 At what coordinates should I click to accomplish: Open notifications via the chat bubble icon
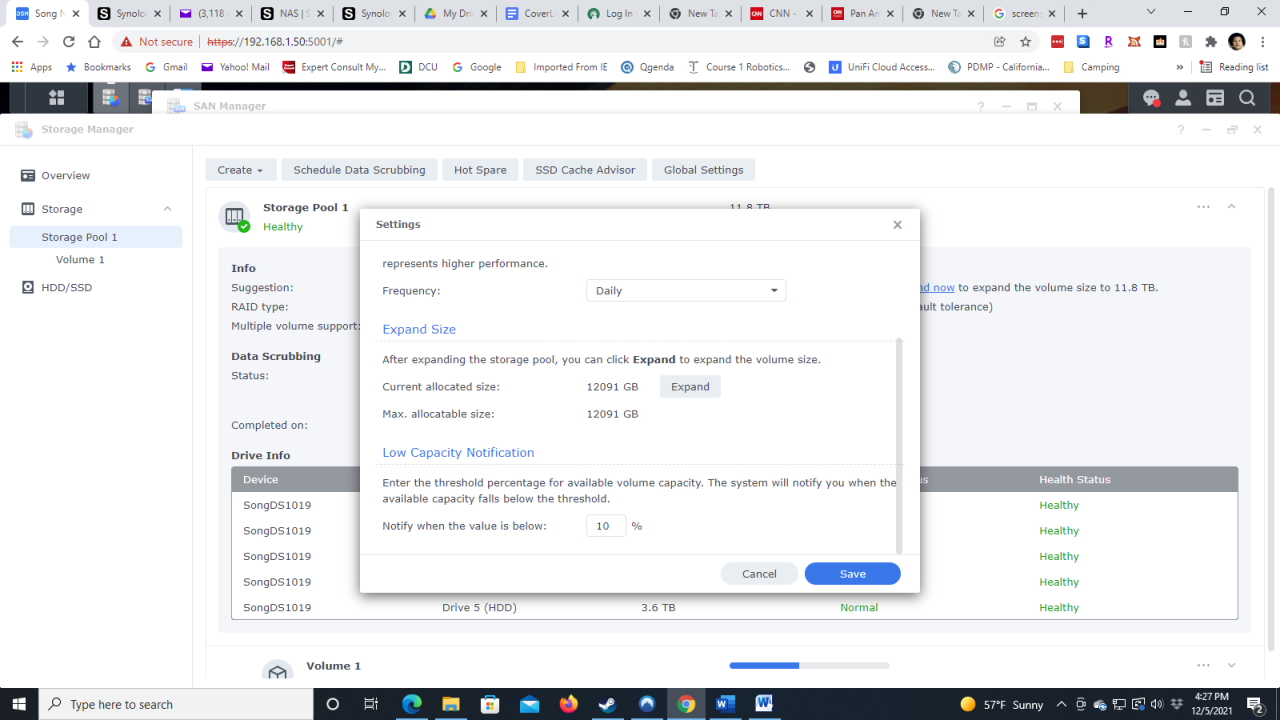coord(1151,97)
